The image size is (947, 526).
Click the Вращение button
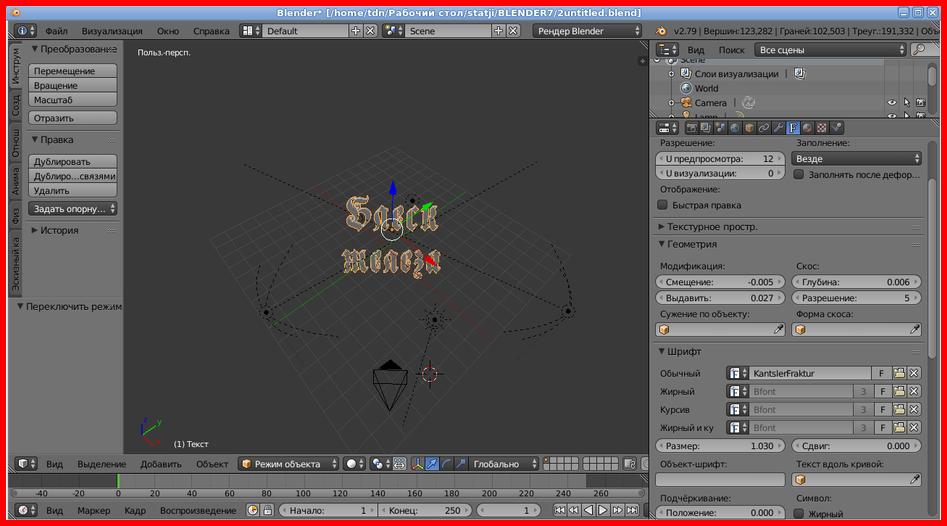72,85
